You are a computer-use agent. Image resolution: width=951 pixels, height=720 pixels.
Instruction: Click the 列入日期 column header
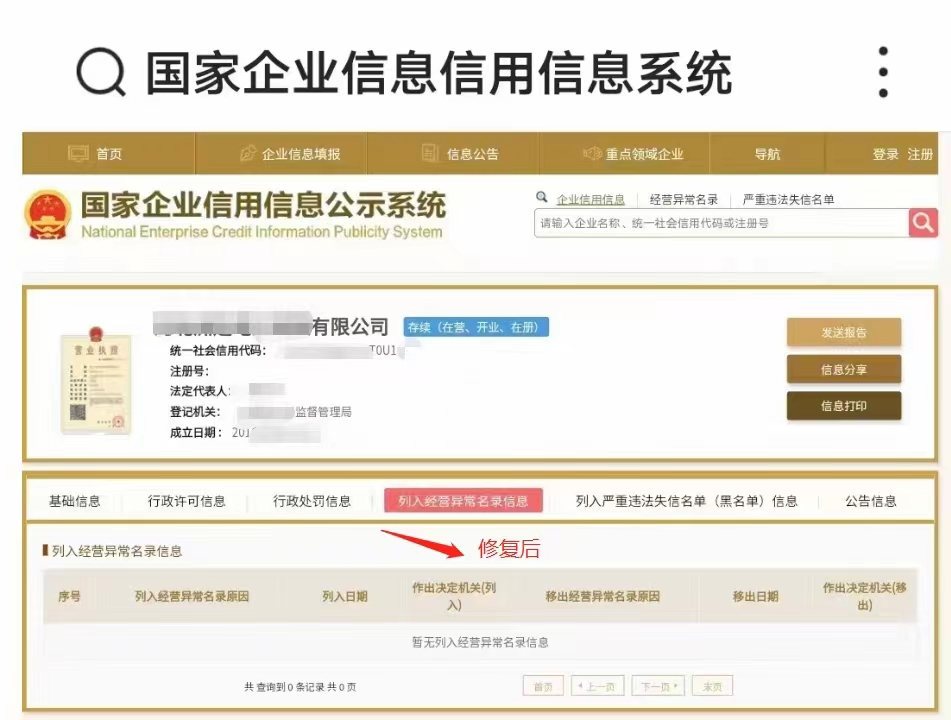345,596
